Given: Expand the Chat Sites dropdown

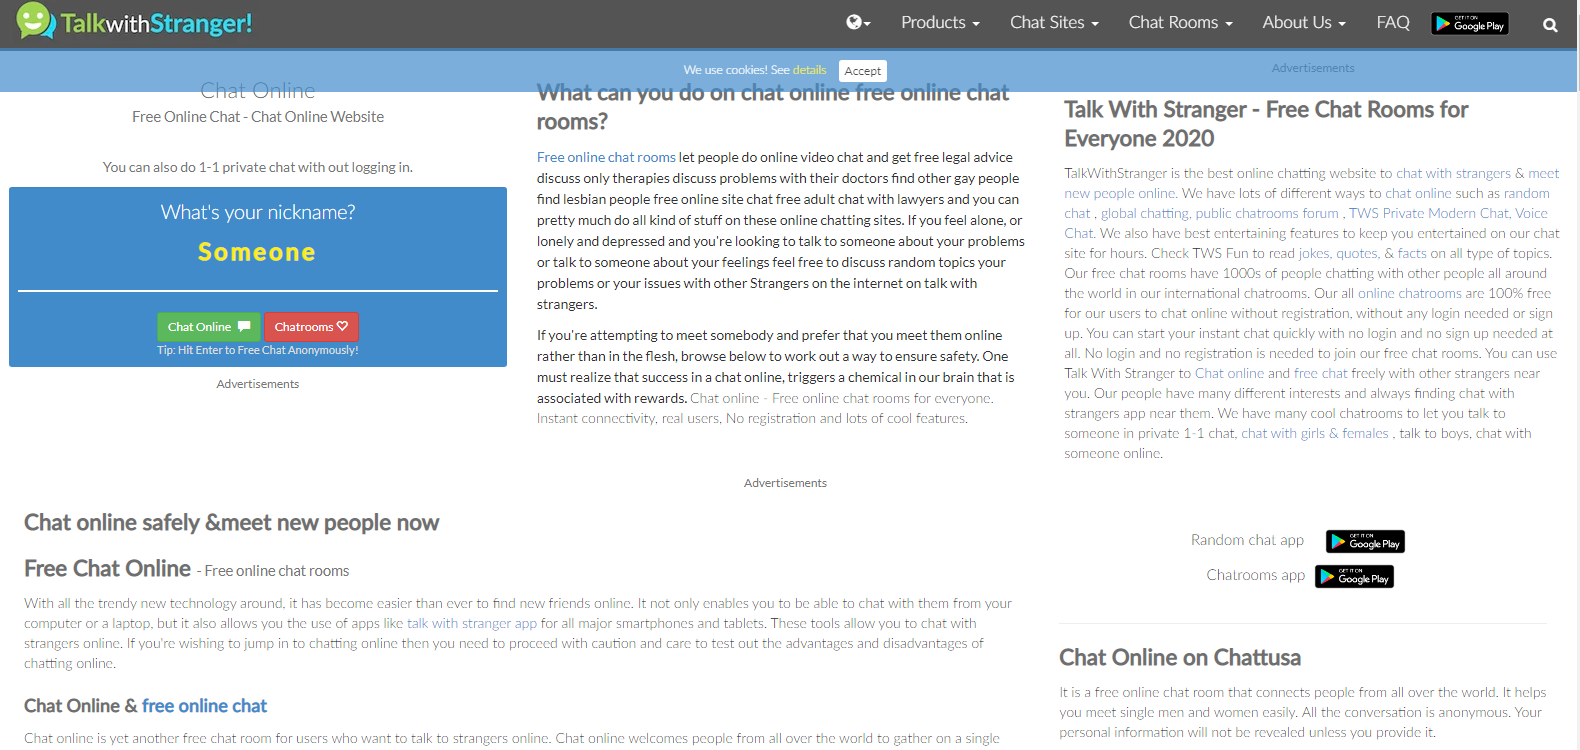Looking at the screenshot, I should coord(1053,23).
